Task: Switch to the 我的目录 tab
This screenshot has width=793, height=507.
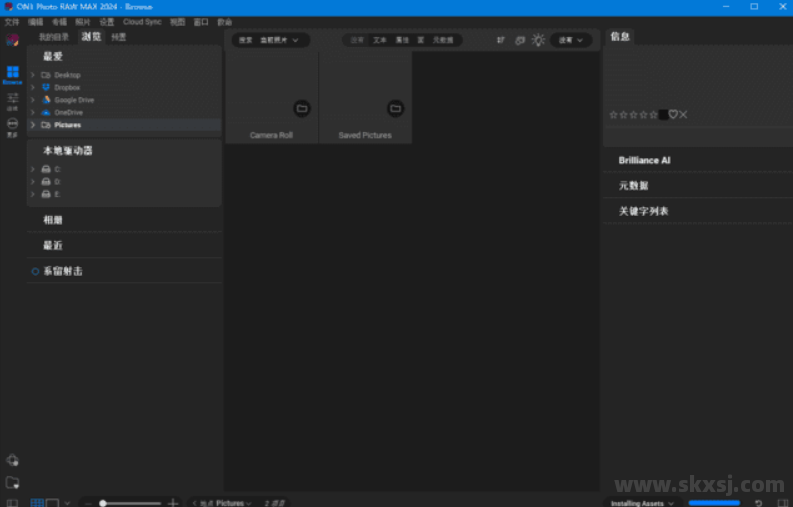Action: pyautogui.click(x=54, y=37)
